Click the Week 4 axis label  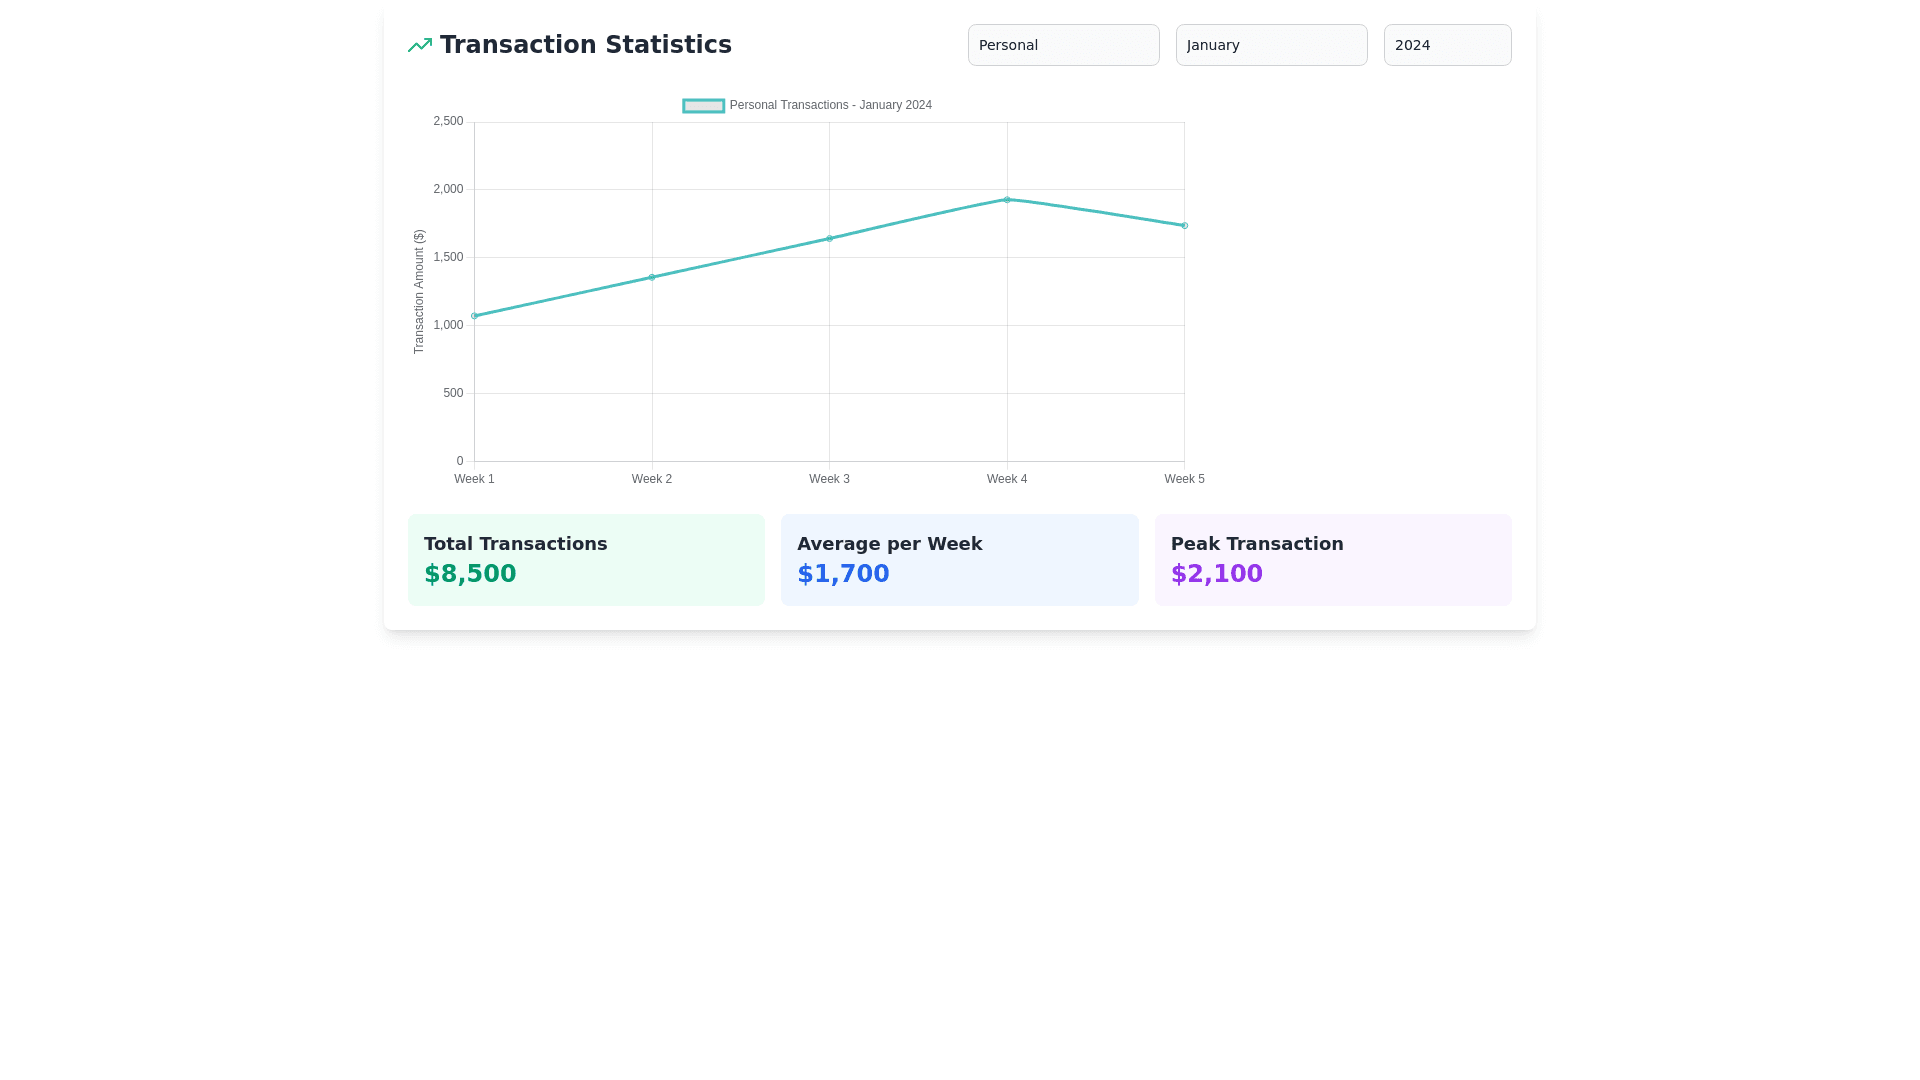click(x=1007, y=479)
